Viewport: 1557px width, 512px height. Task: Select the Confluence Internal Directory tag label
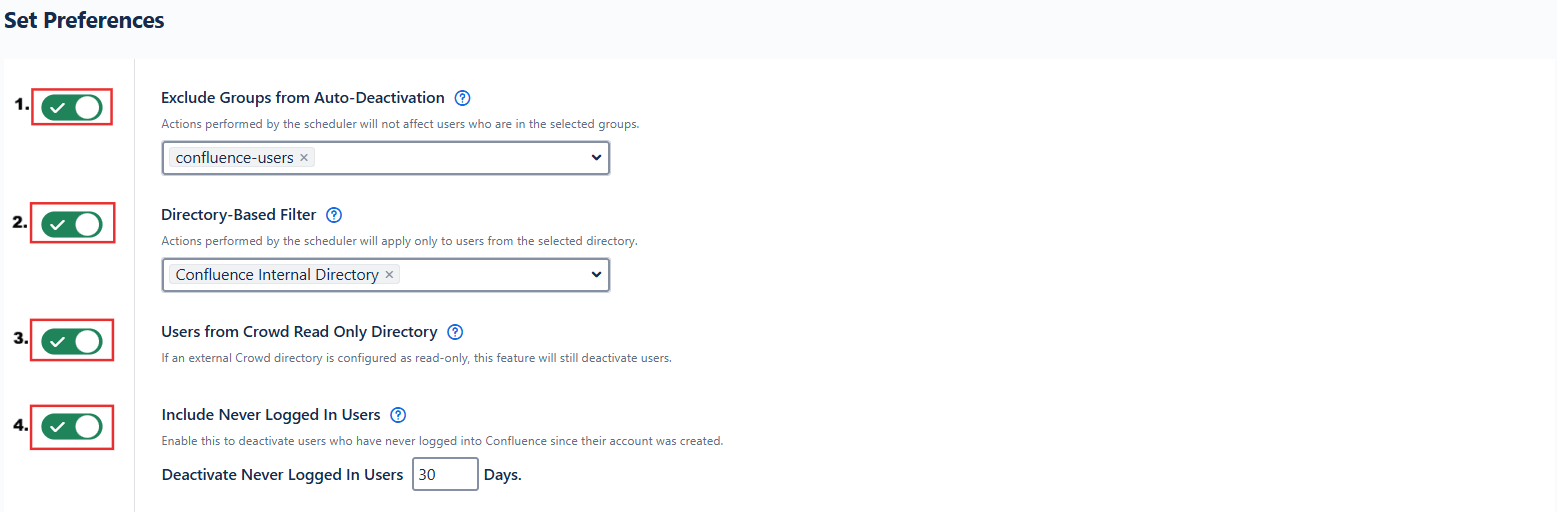276,275
